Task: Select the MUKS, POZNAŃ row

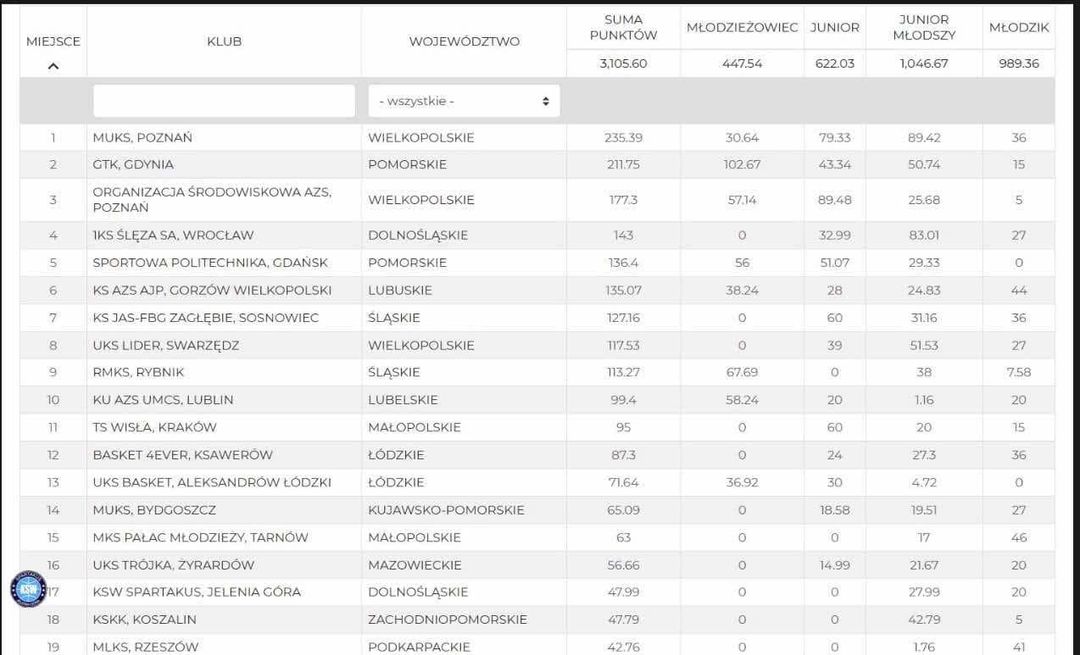Action: coord(537,138)
